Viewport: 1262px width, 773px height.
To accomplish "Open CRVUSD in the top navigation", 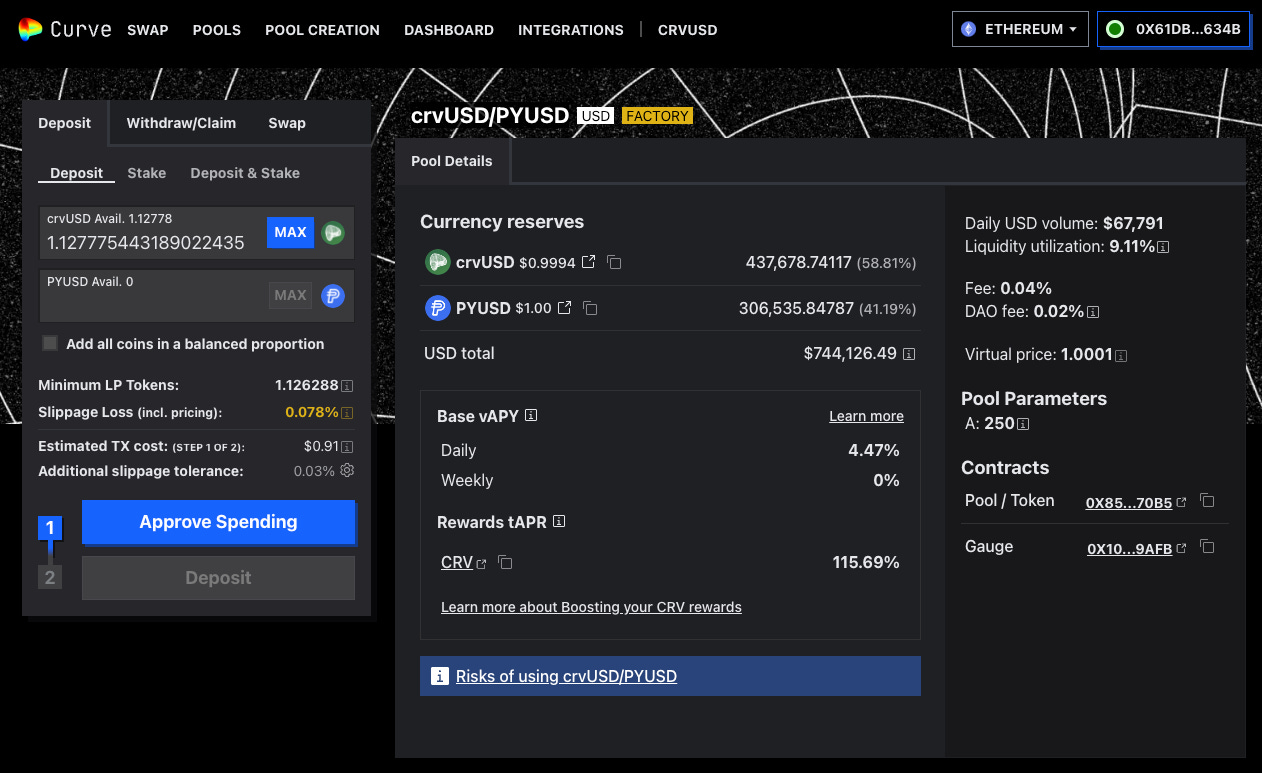I will click(x=688, y=30).
